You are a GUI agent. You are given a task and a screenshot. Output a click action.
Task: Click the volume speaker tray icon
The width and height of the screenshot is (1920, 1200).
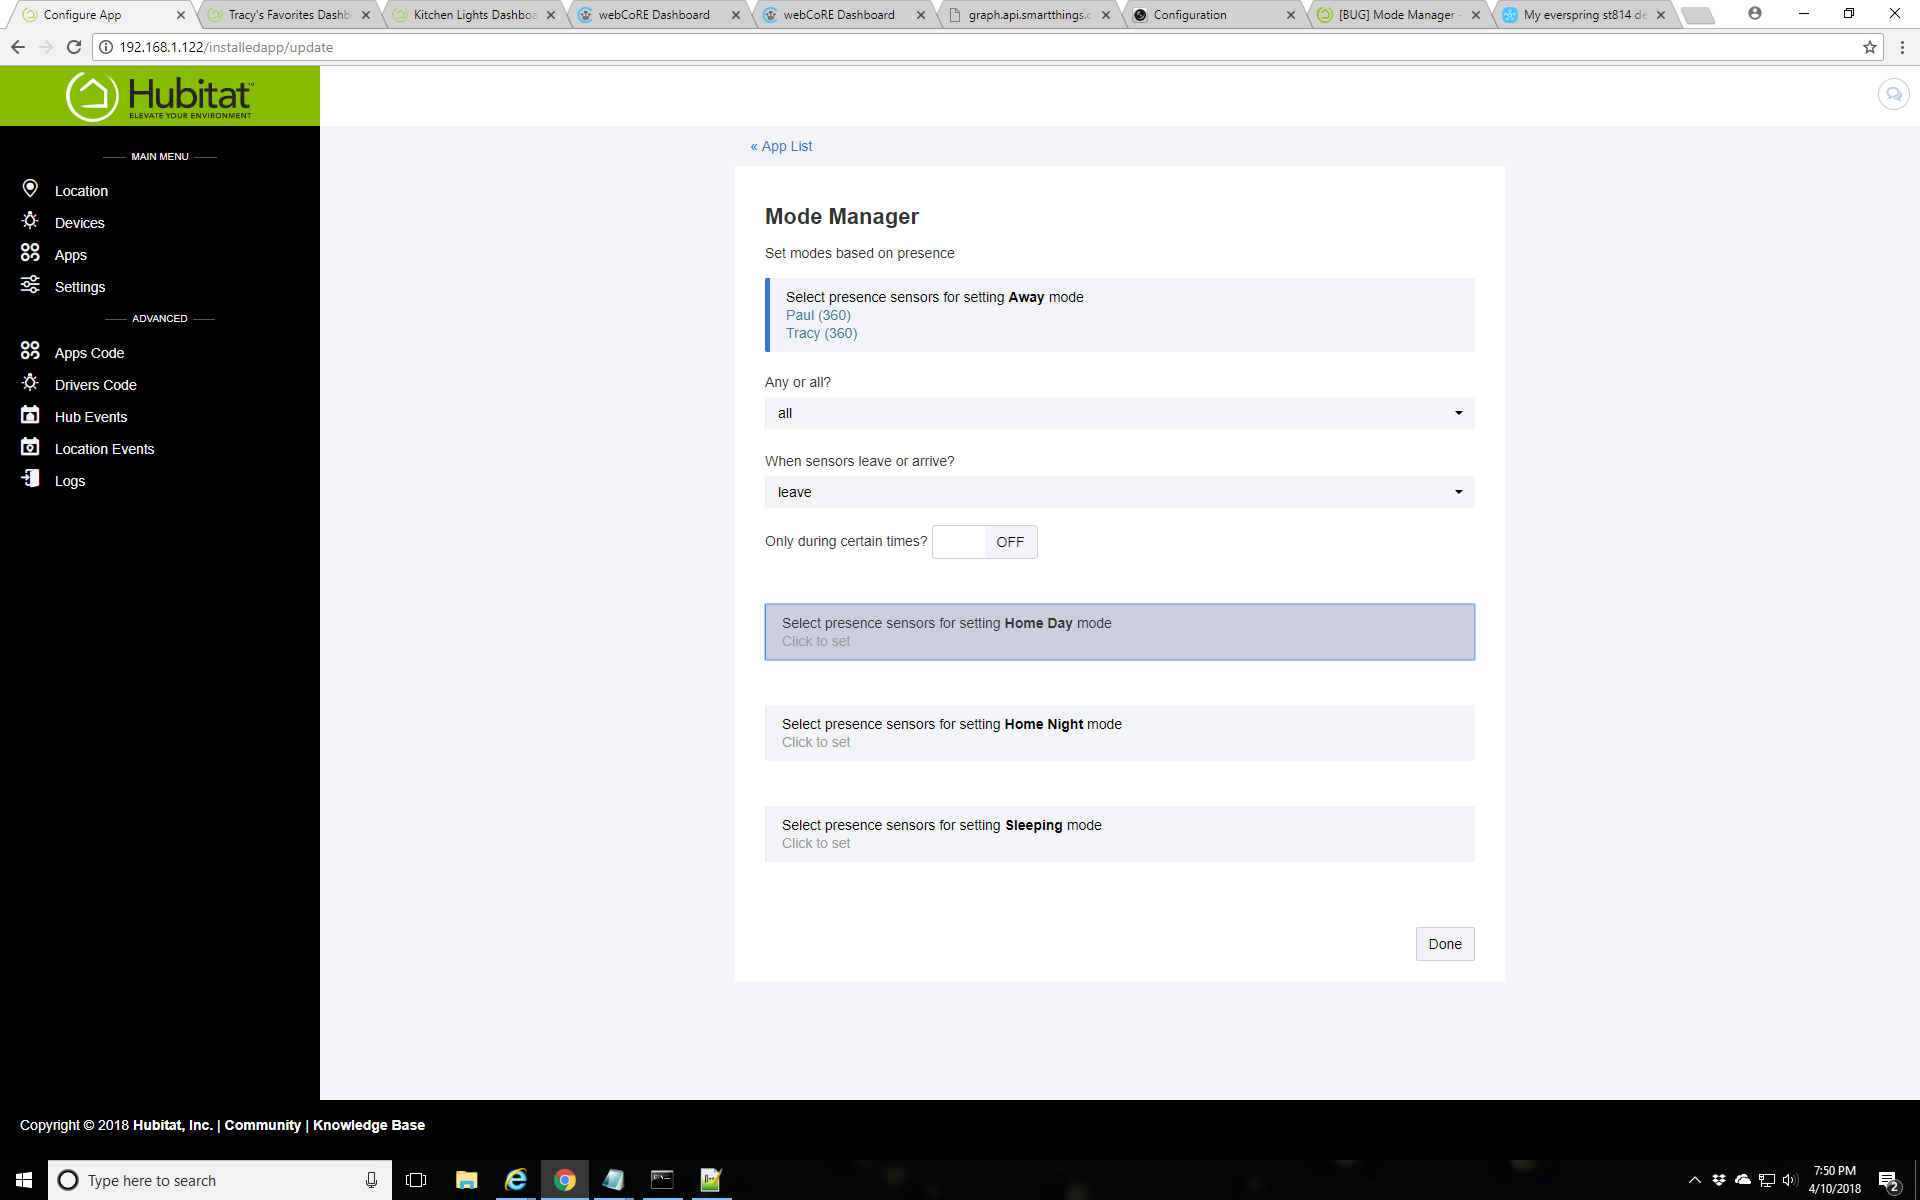pyautogui.click(x=1790, y=1180)
